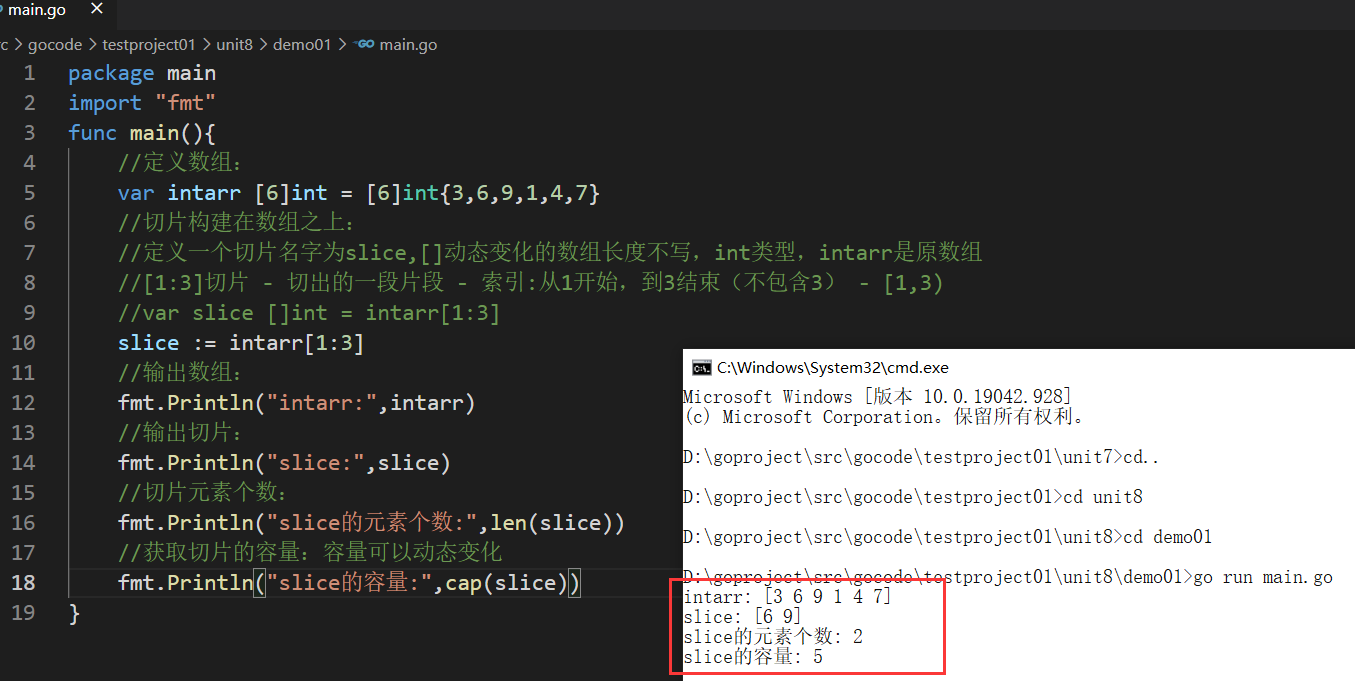The width and height of the screenshot is (1355, 681).
Task: Open the testproject01 breadcrumb segment
Action: click(149, 44)
